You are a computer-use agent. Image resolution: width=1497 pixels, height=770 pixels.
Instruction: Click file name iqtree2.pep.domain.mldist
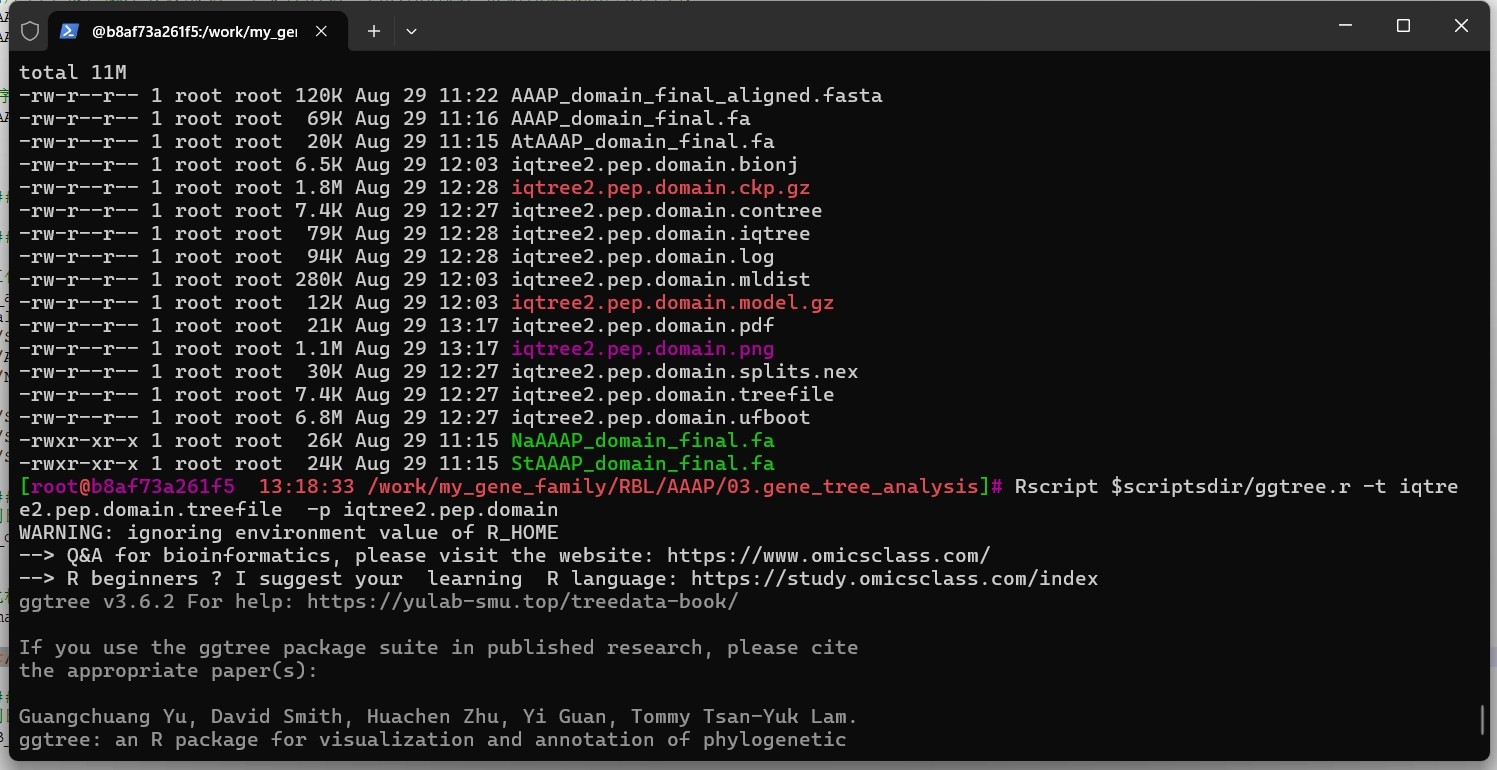click(660, 280)
